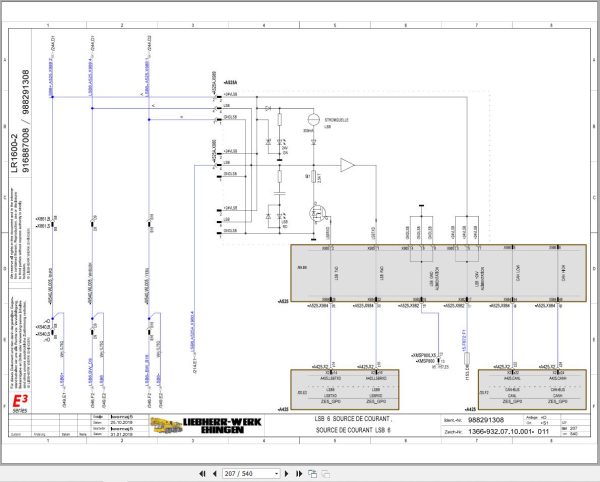Select the title line 'LSB 6 SOURCE DE COURANT ,'
The height and width of the screenshot is (482, 600).
(x=353, y=419)
